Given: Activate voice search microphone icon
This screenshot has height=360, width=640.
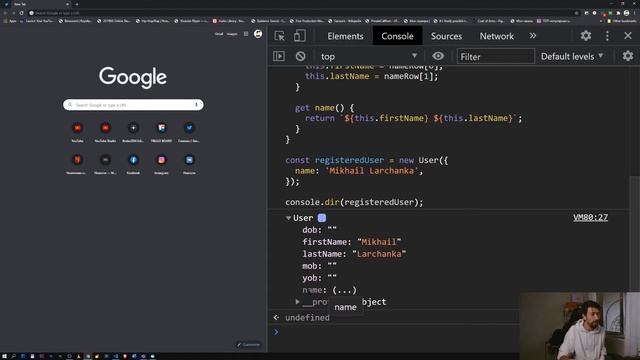Looking at the screenshot, I should pyautogui.click(x=196, y=105).
